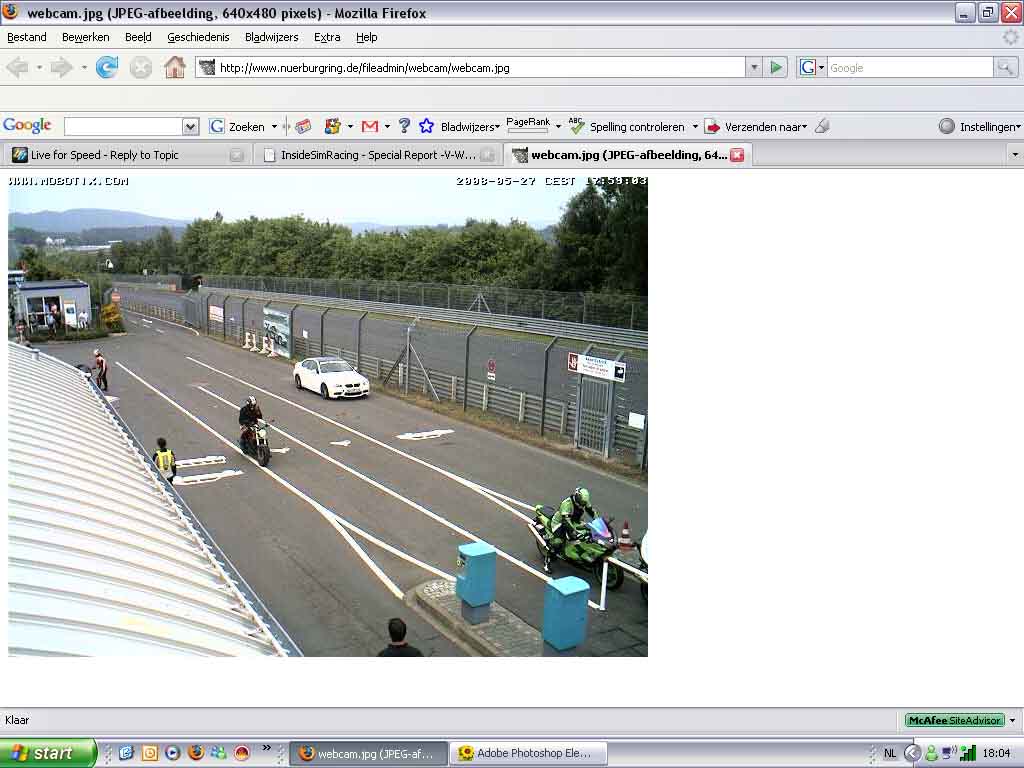The image size is (1024, 768).
Task: Open the Bewerken menu
Action: 86,37
